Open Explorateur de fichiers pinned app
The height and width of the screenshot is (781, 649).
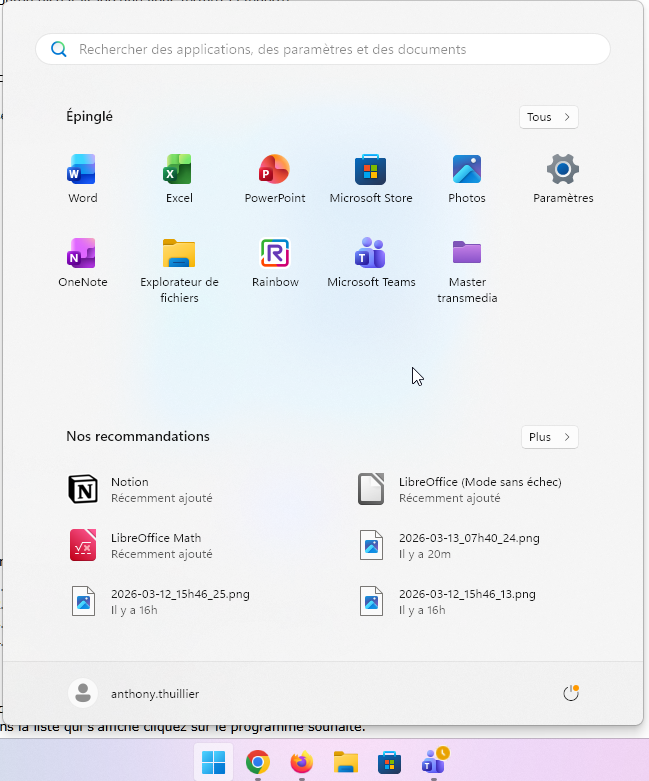click(x=179, y=270)
